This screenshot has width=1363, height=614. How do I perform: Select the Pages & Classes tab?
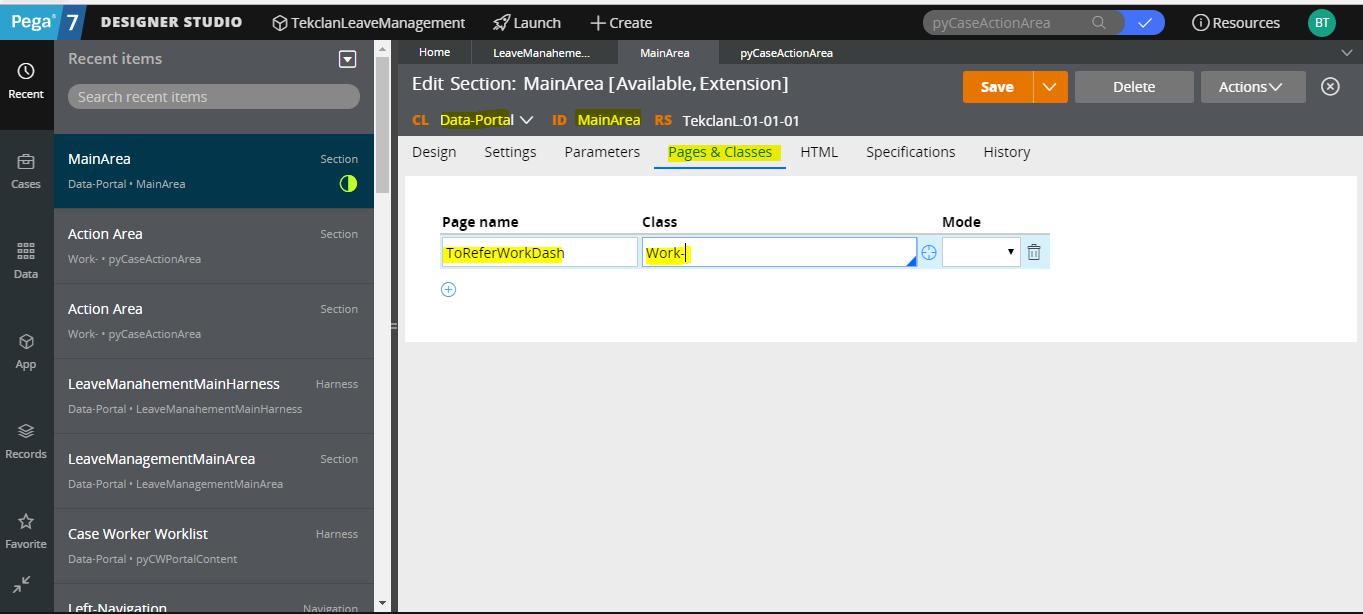point(720,152)
